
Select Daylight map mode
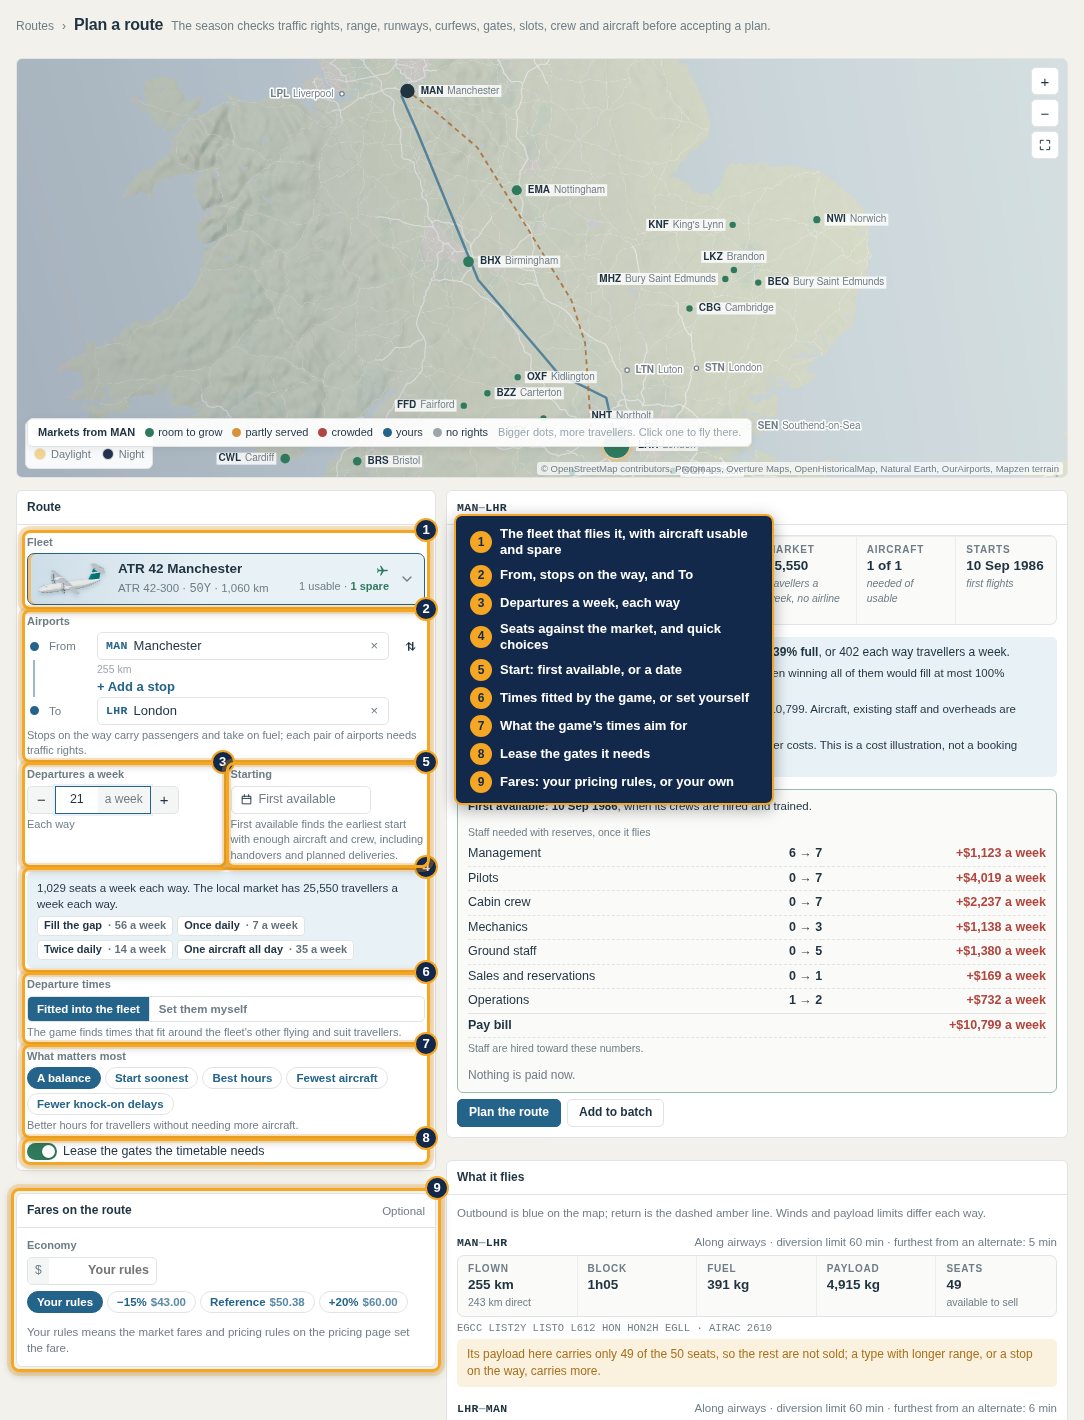click(x=62, y=454)
